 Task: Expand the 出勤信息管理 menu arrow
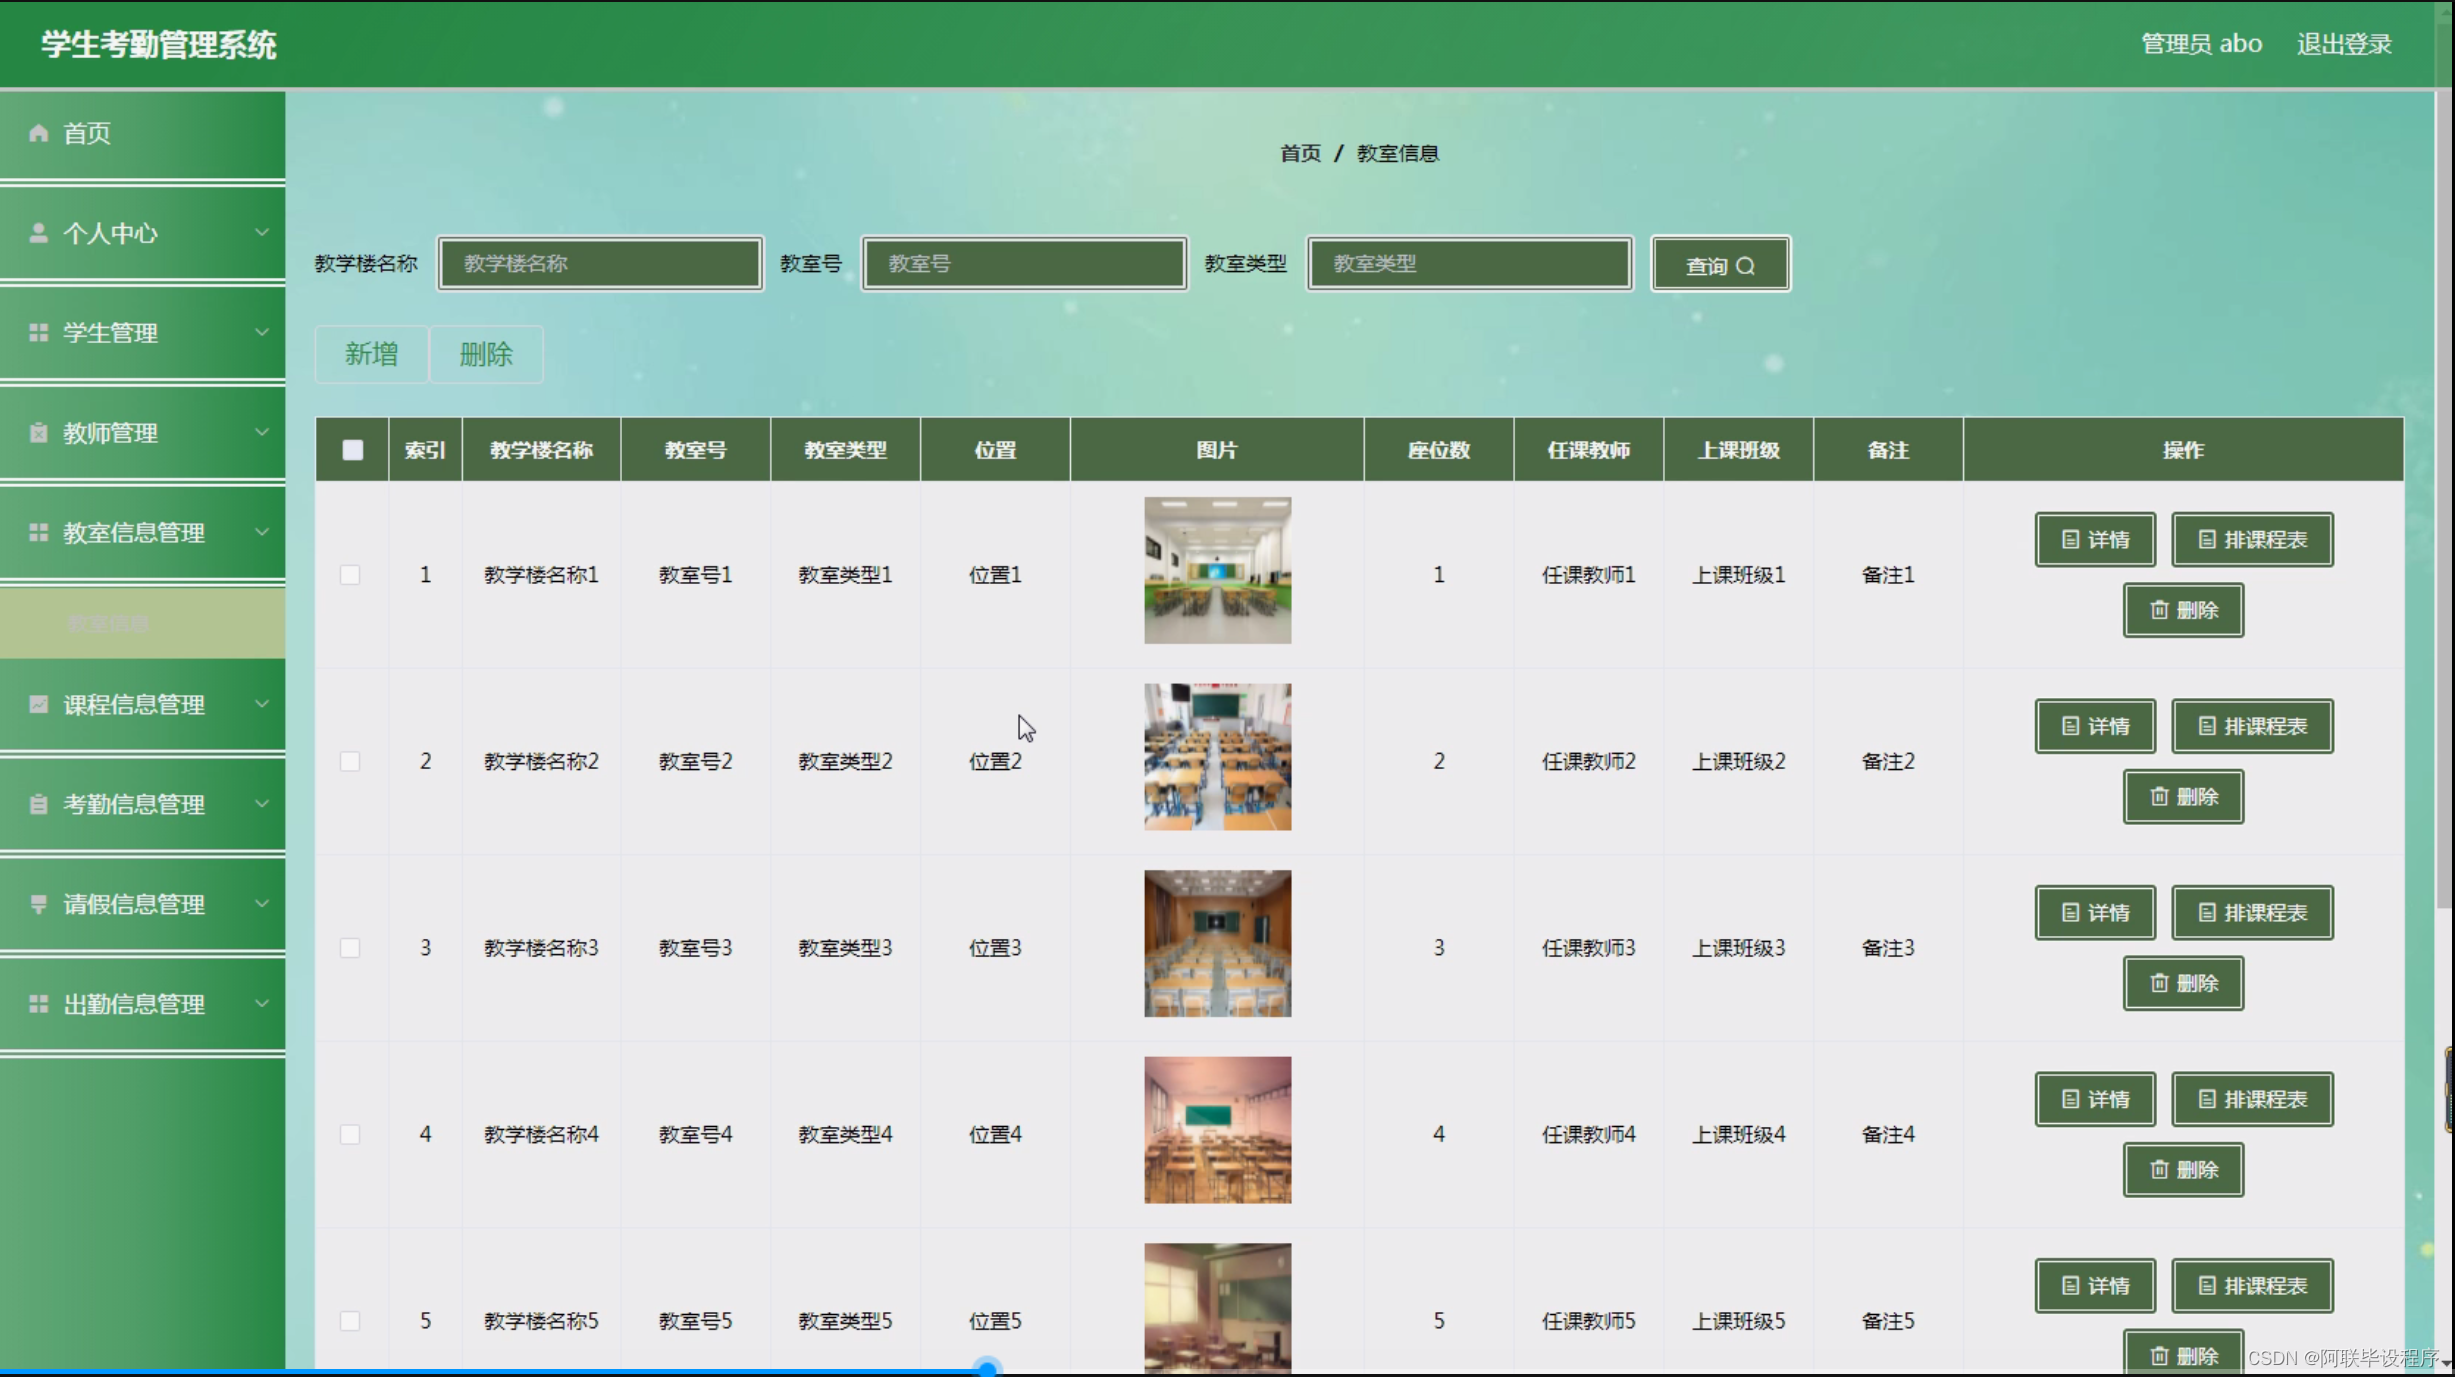pyautogui.click(x=262, y=1003)
